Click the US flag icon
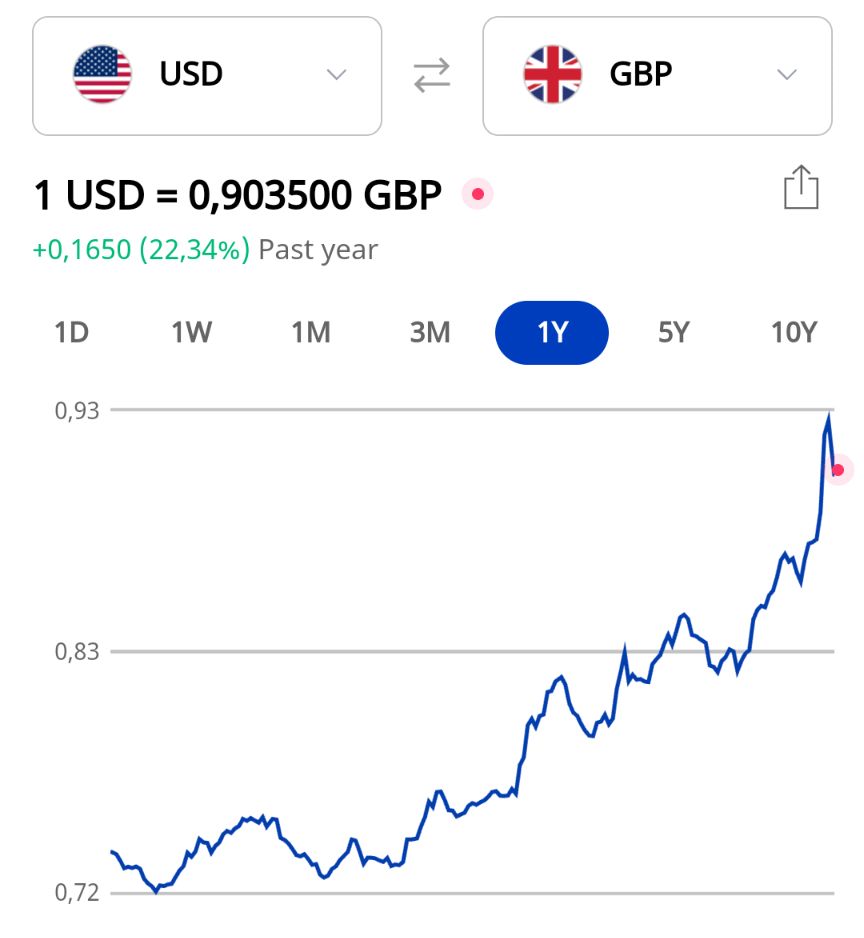Screen dimensions: 864x938 click(102, 75)
